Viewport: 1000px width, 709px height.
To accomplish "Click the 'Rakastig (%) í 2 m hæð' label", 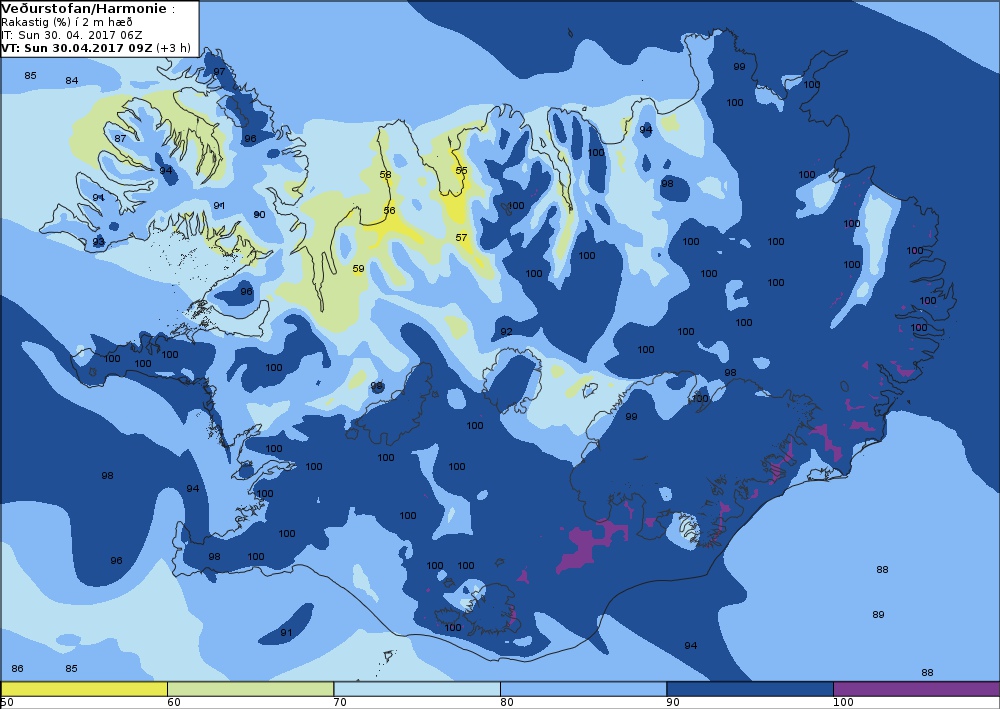I will click(67, 22).
